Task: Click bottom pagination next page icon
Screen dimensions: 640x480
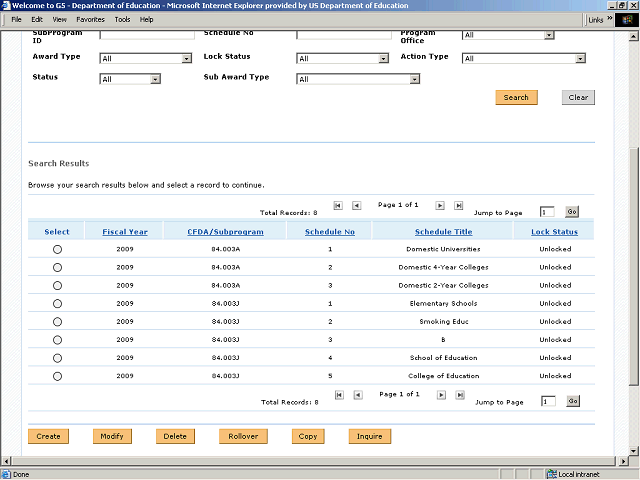Action: tap(441, 395)
